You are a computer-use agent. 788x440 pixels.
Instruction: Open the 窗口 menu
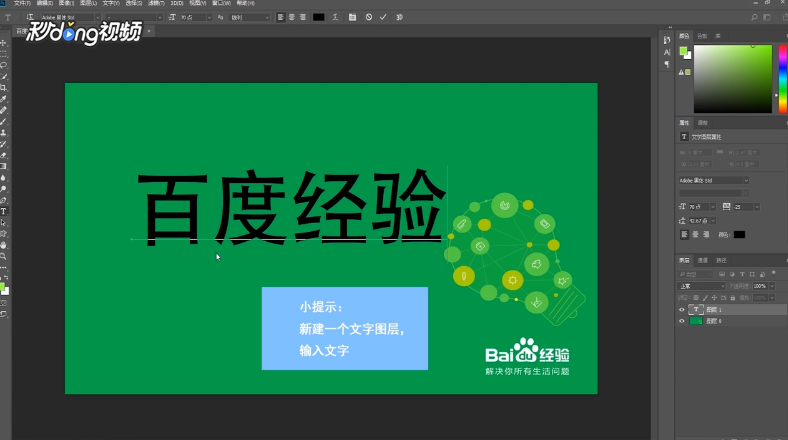pyautogui.click(x=221, y=3)
